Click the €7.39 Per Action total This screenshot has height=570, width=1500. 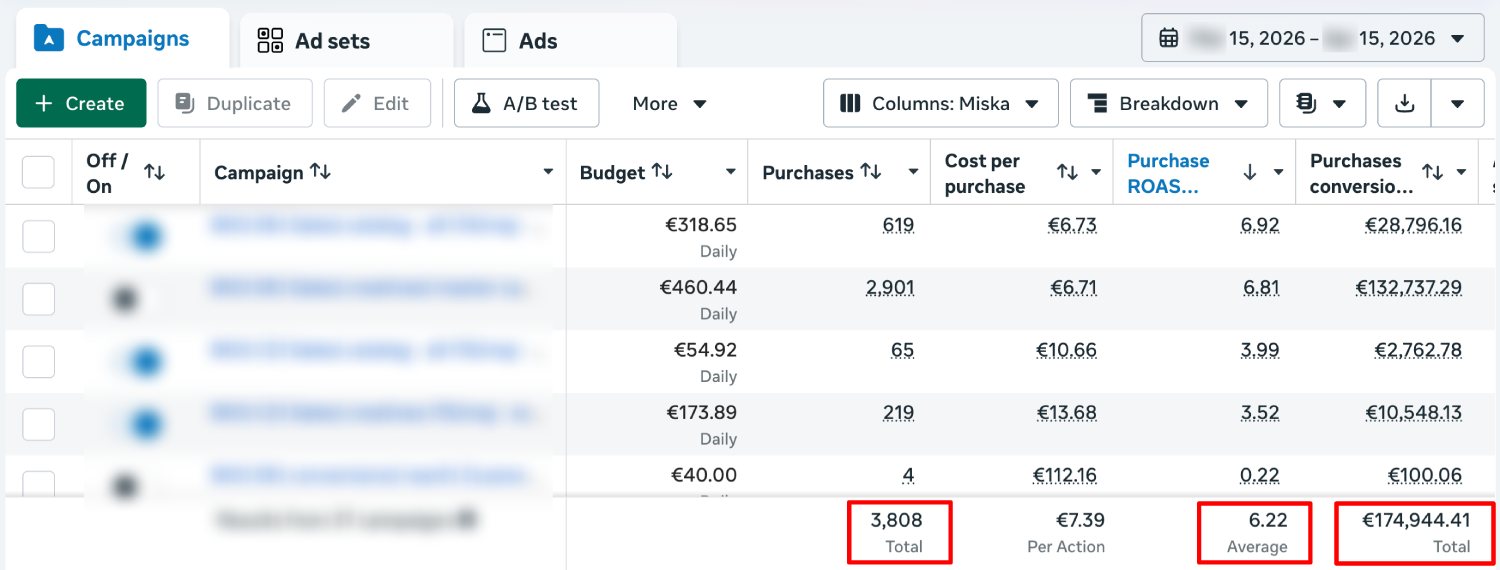point(1080,520)
